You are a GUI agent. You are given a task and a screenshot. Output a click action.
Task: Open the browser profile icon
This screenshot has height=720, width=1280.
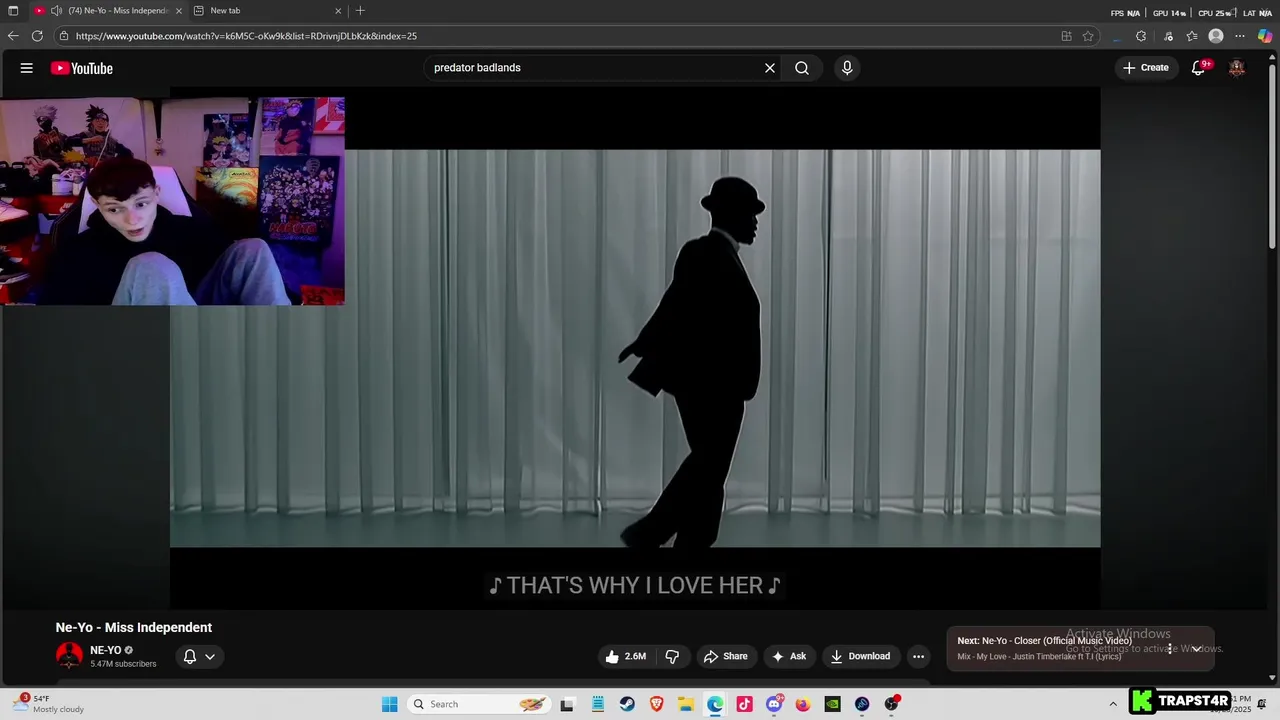coord(1216,36)
